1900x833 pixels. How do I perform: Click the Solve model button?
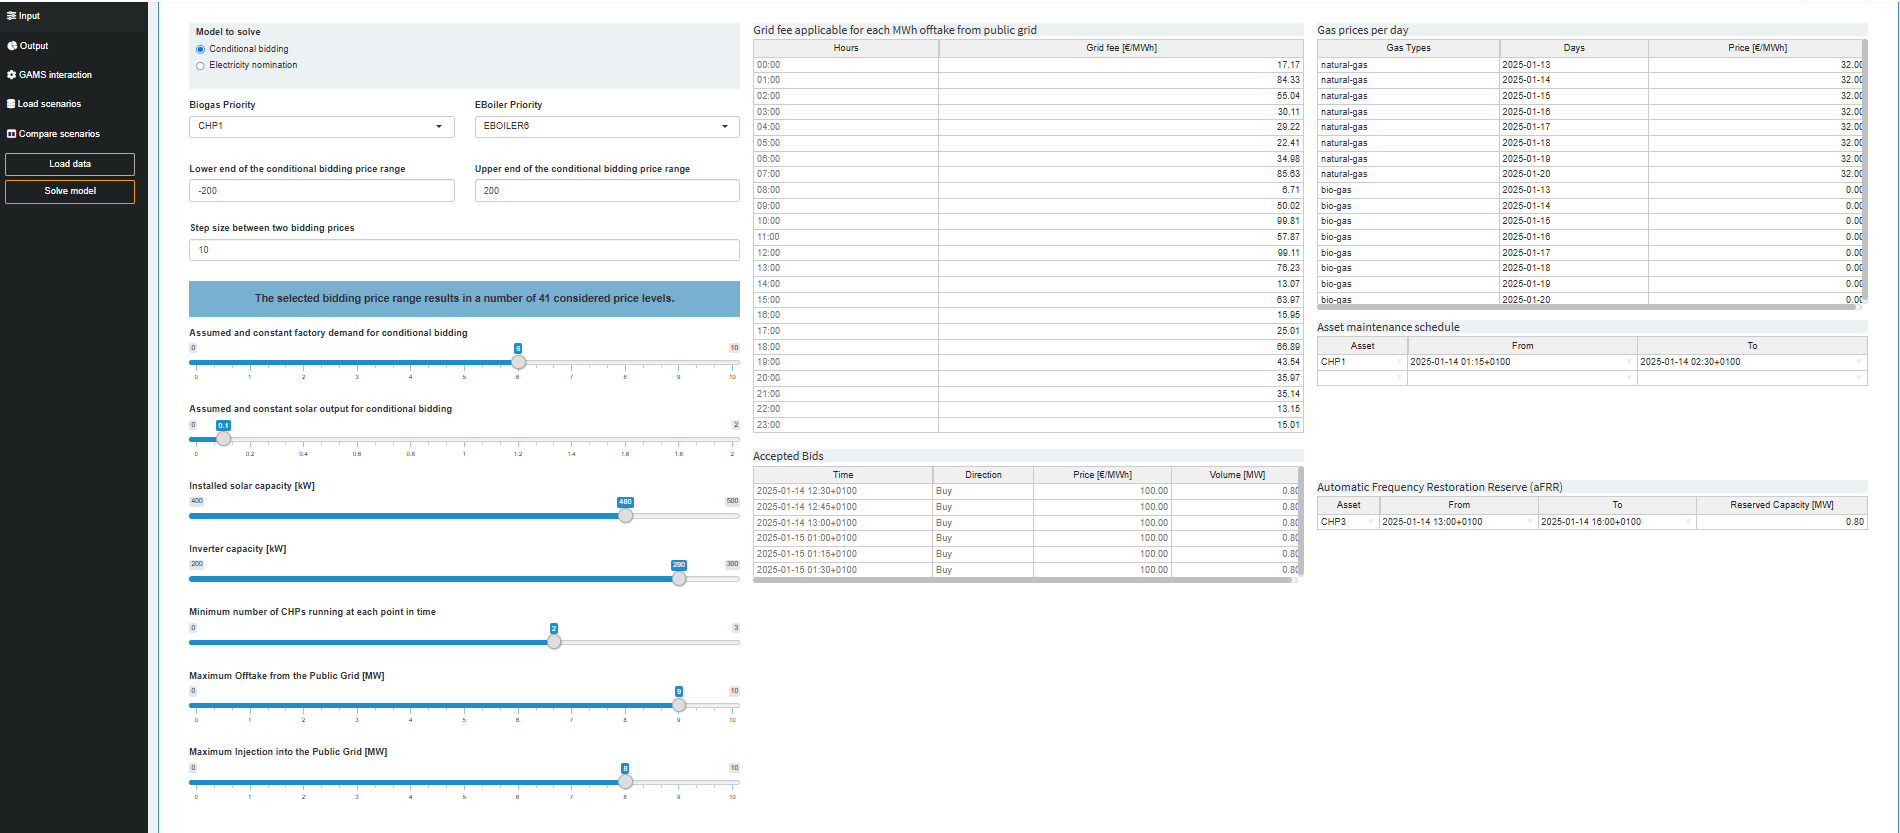point(70,191)
